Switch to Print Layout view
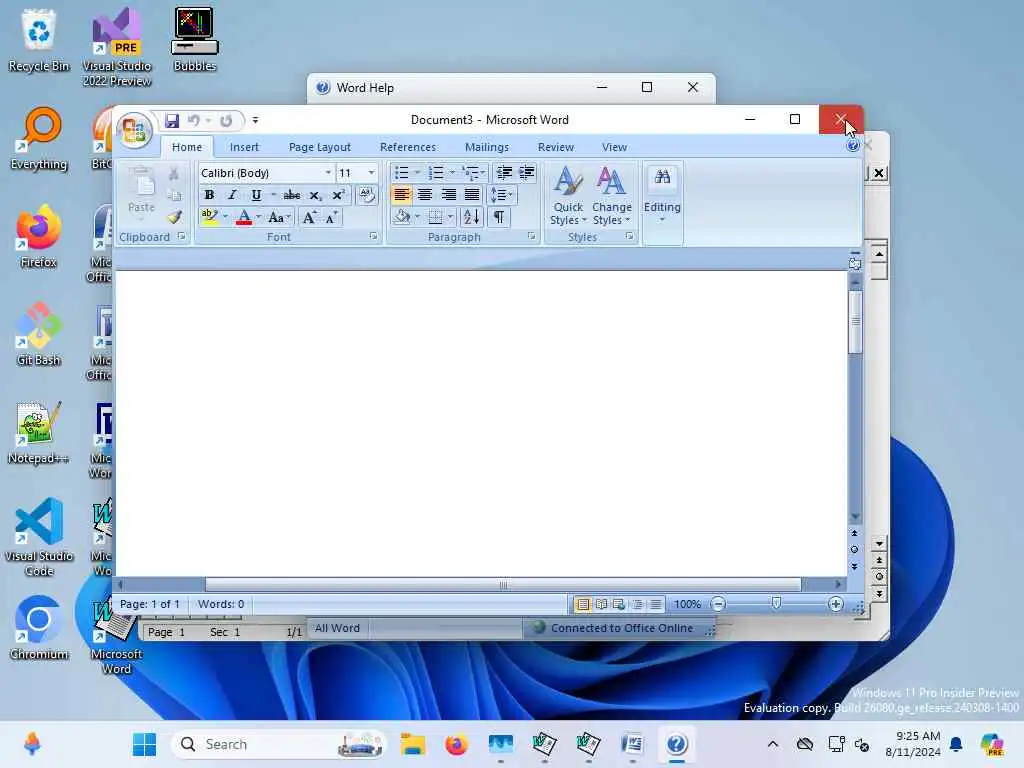This screenshot has height=768, width=1024. click(x=583, y=604)
